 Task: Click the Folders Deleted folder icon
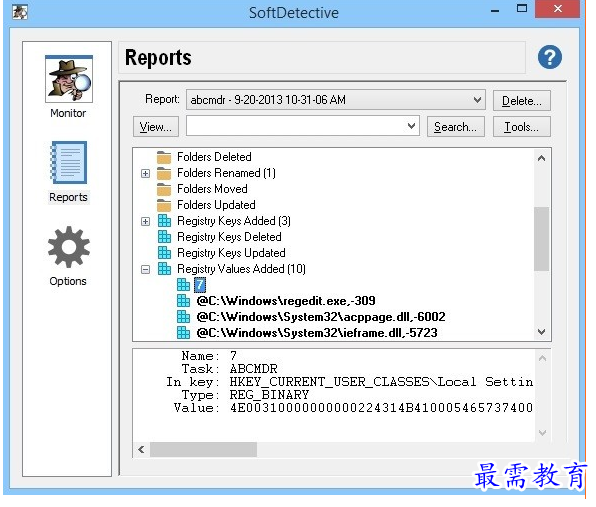click(x=164, y=157)
